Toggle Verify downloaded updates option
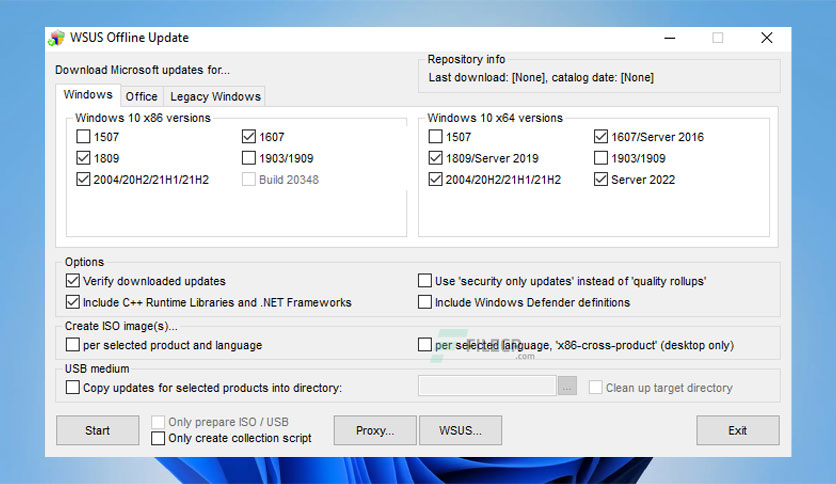Viewport: 836px width, 484px height. (73, 280)
